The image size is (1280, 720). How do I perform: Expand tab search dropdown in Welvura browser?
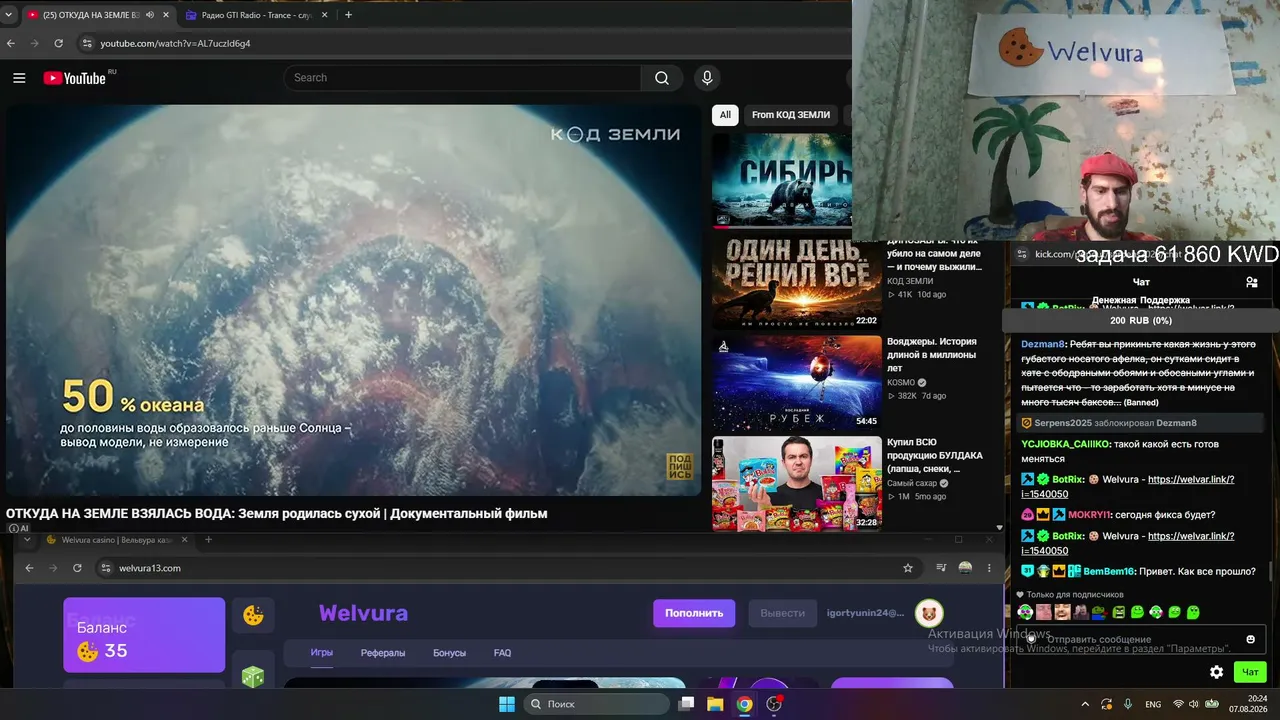[27, 540]
